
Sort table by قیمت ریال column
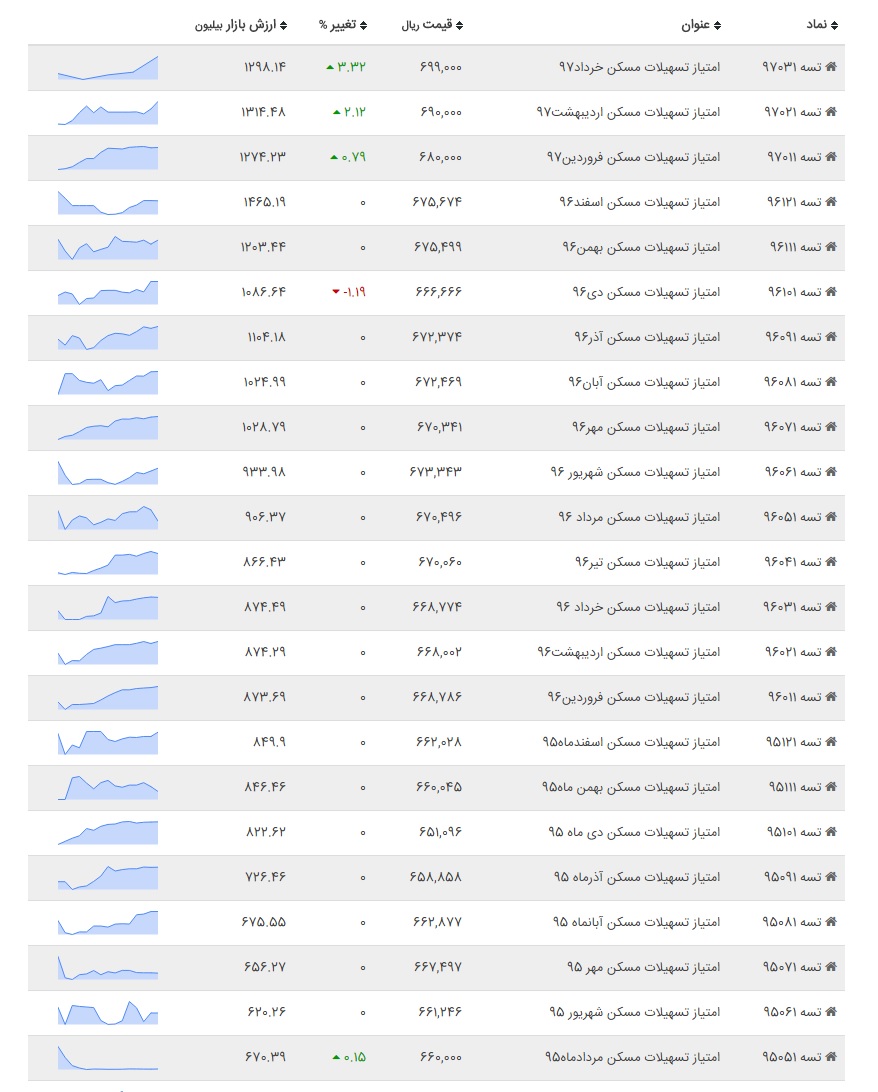point(432,25)
